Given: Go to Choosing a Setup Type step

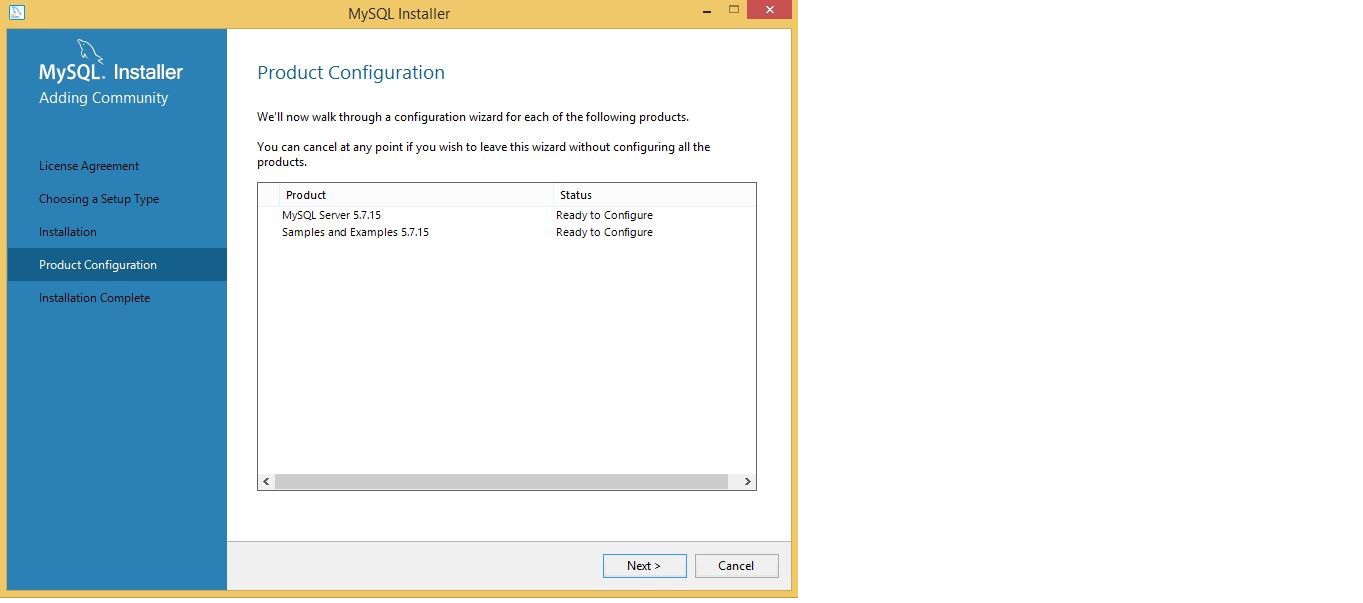Looking at the screenshot, I should (99, 199).
